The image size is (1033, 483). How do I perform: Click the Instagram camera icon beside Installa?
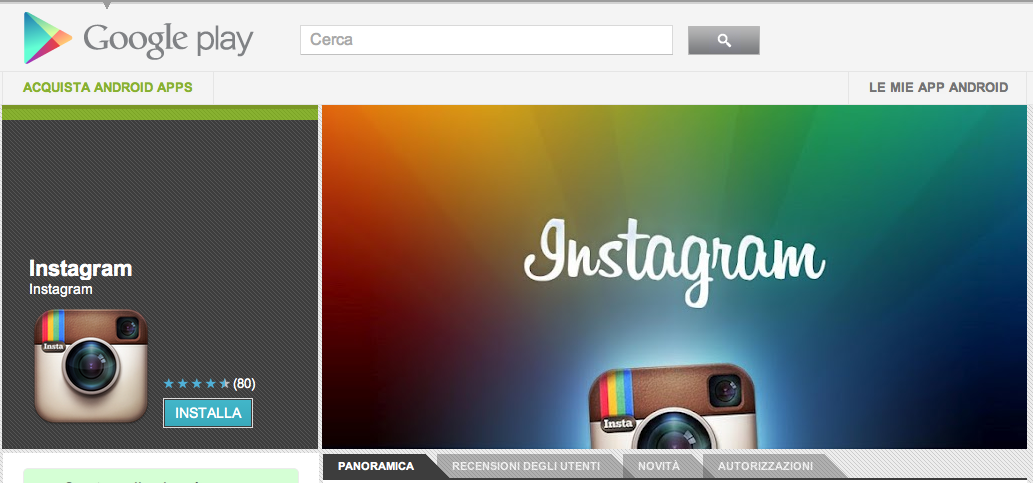pos(91,365)
